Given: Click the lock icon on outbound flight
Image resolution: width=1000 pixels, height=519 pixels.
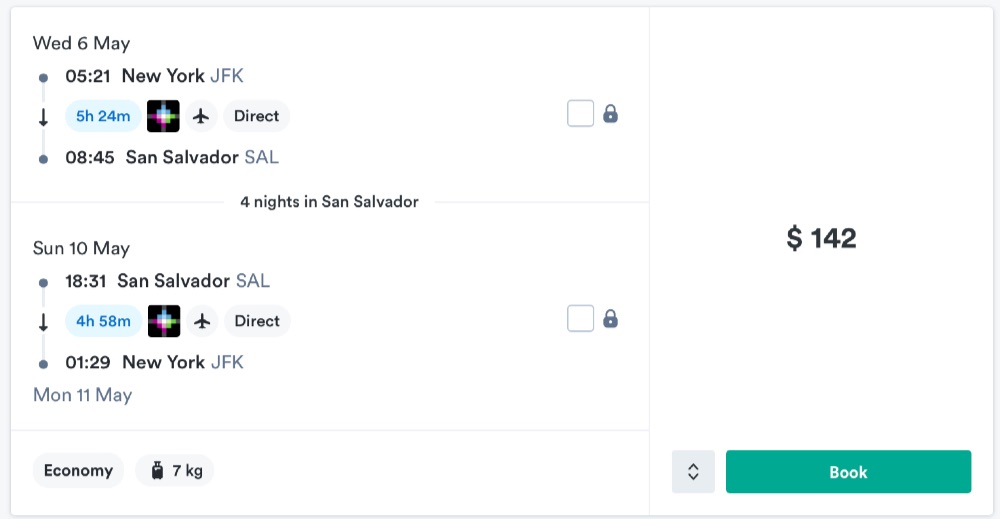Looking at the screenshot, I should (611, 114).
